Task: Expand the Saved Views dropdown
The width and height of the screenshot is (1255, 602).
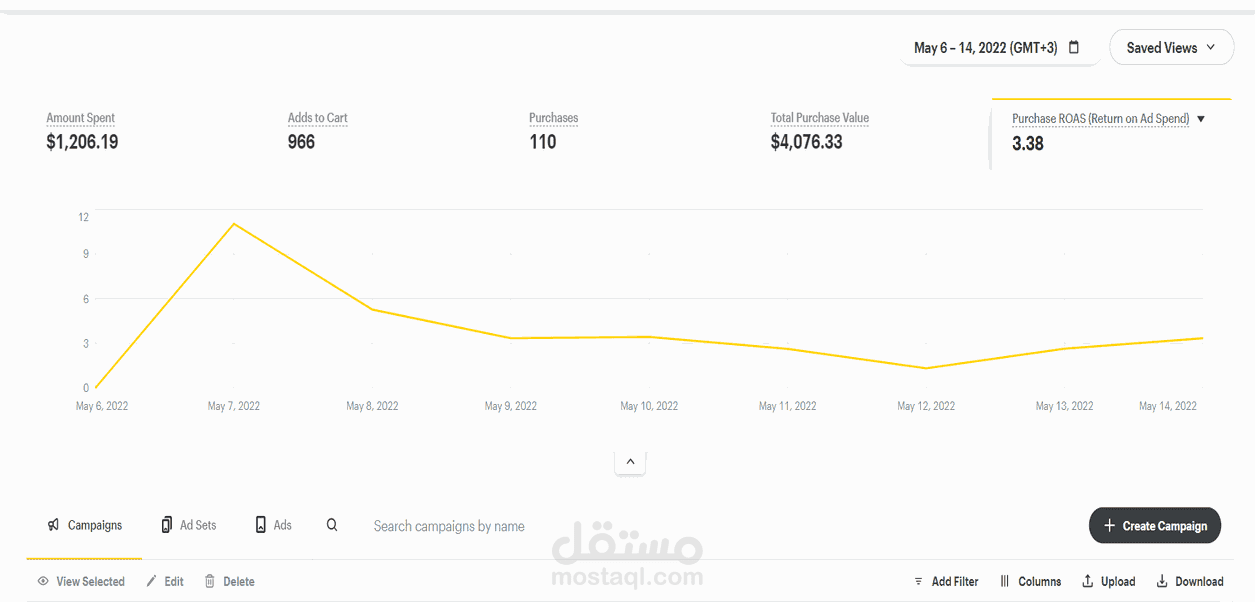Action: tap(1171, 47)
